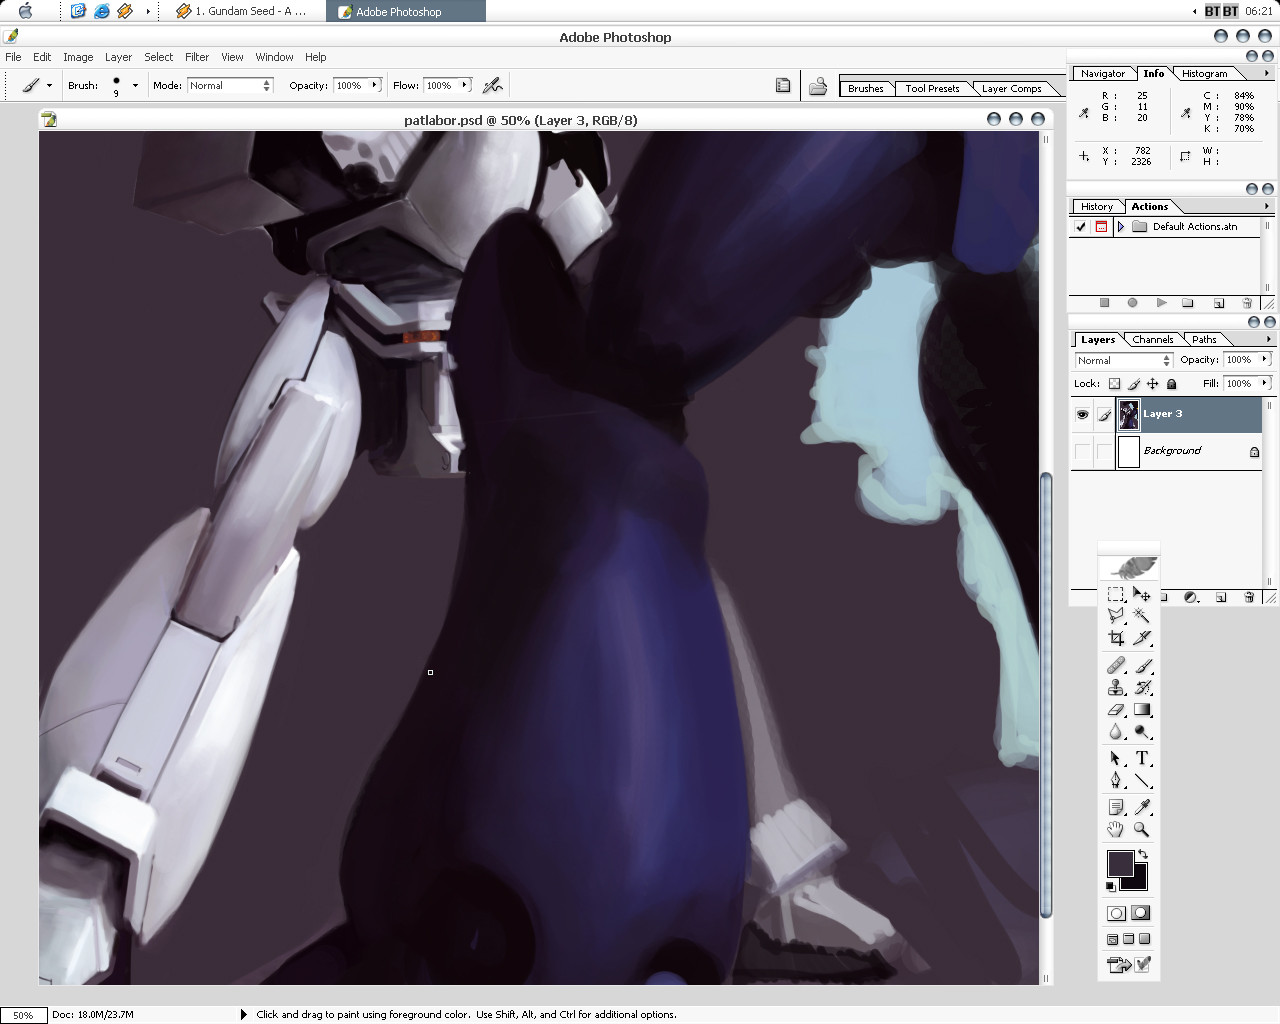Open the painting Mode dropdown
This screenshot has width=1280, height=1024.
point(230,86)
